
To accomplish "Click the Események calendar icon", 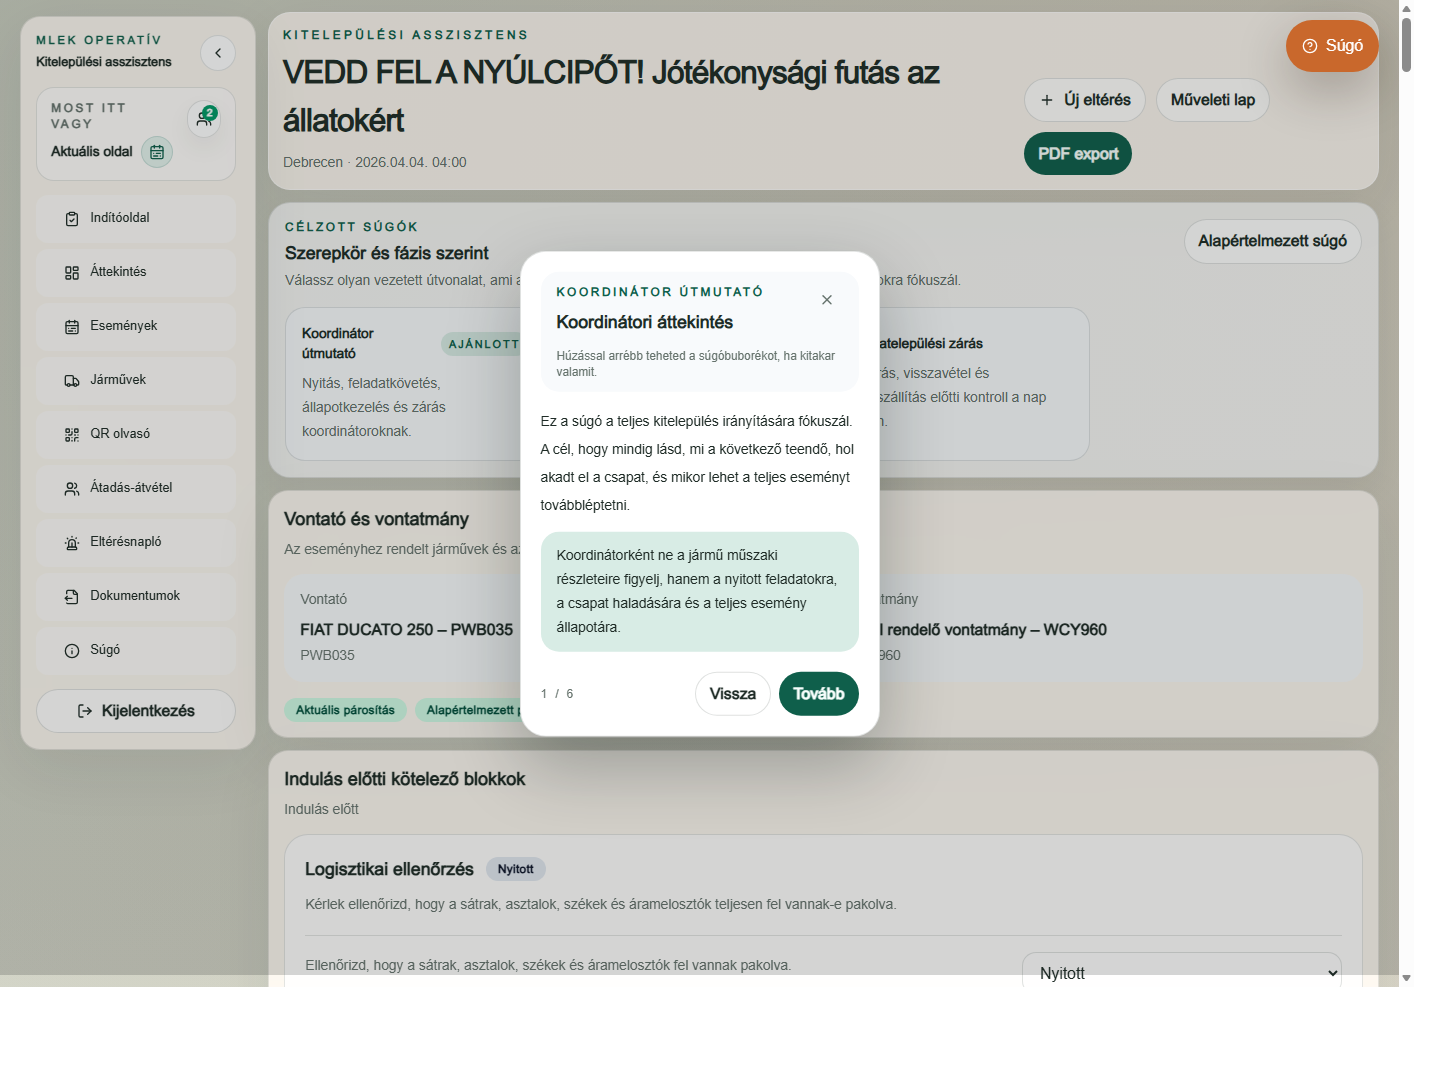I will pyautogui.click(x=70, y=326).
